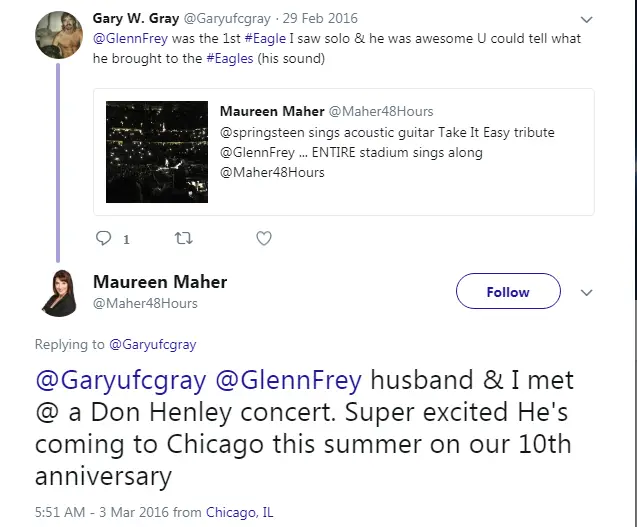Click the 29 Feb 2016 timestamp
Screen dimensions: 637x527
320,18
